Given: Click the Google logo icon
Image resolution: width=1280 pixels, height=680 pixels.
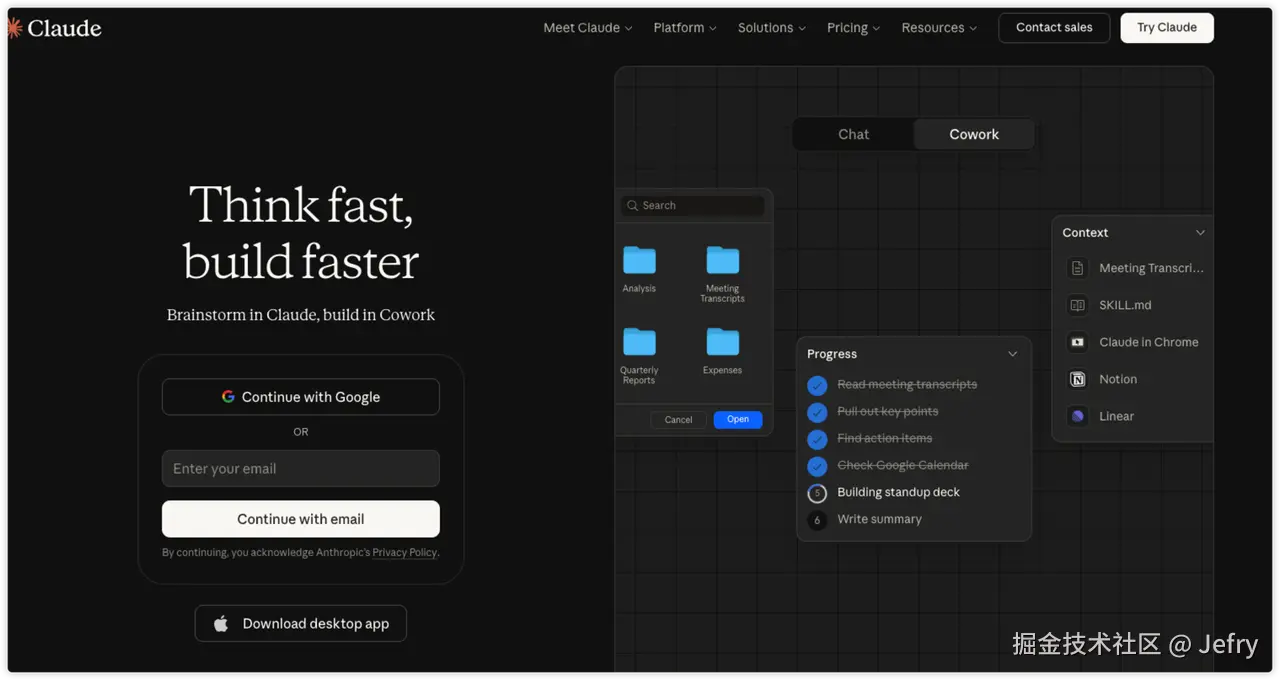Looking at the screenshot, I should [228, 397].
